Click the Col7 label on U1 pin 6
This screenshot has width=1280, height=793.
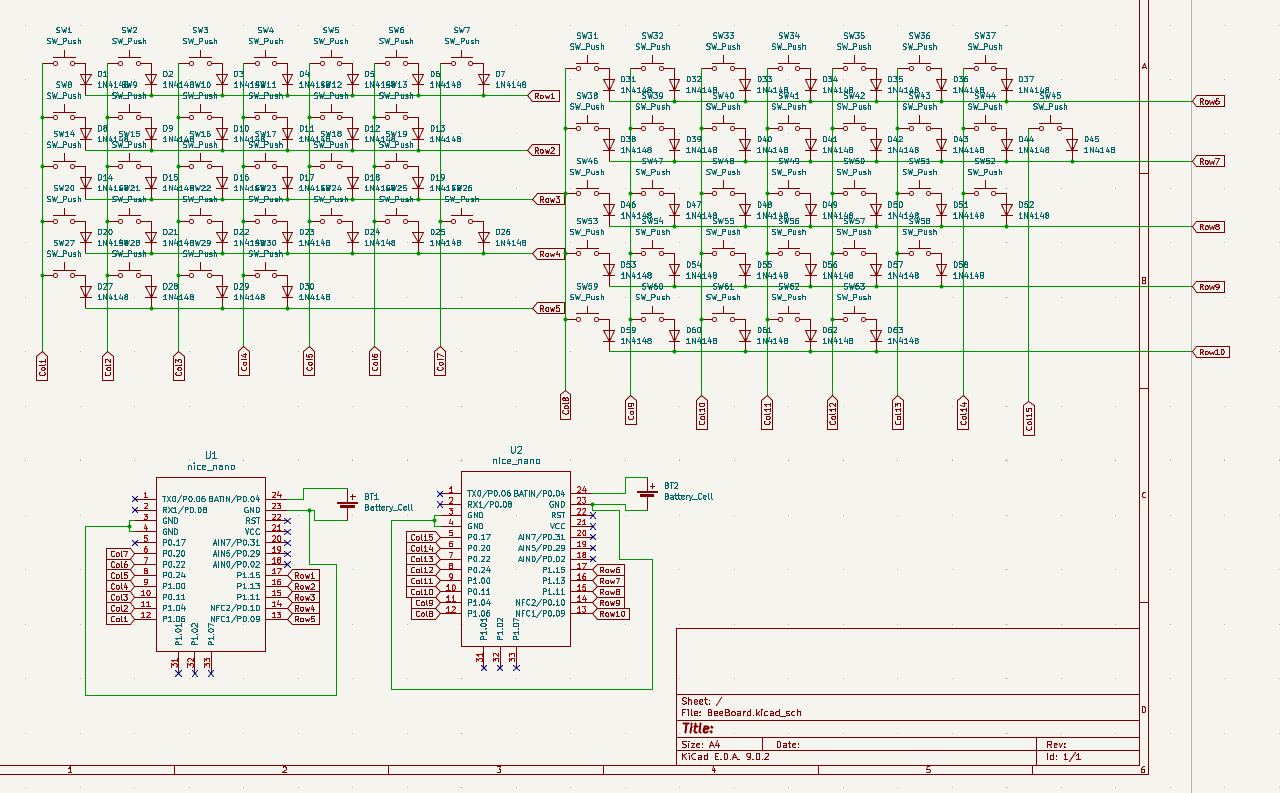pyautogui.click(x=119, y=554)
